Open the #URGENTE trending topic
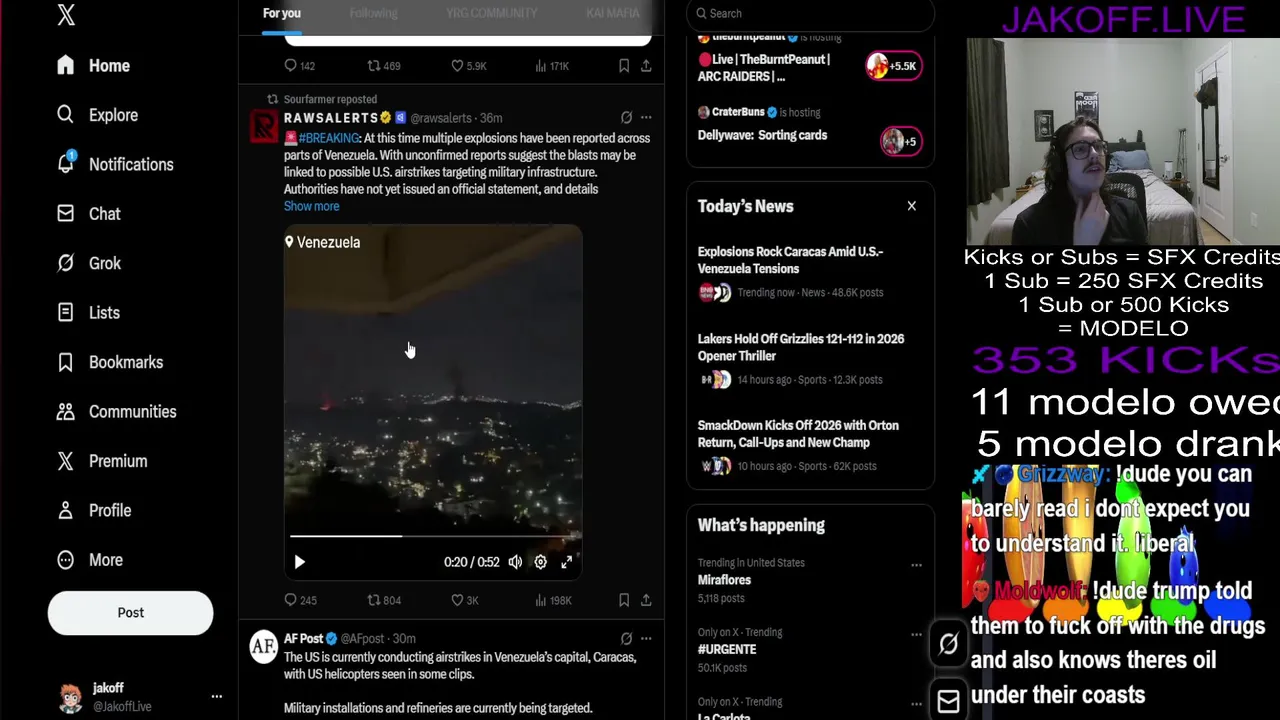1280x720 pixels. [x=727, y=649]
